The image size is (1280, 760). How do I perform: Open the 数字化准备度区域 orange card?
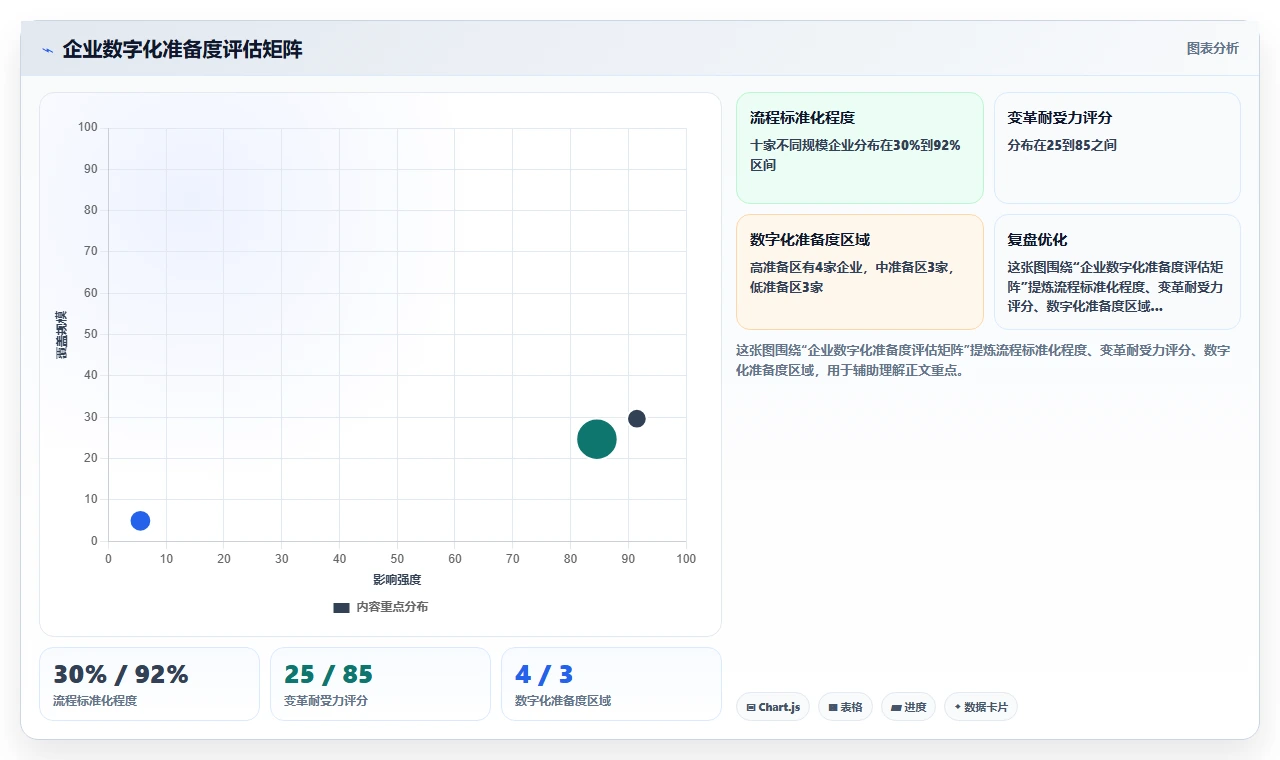[860, 271]
